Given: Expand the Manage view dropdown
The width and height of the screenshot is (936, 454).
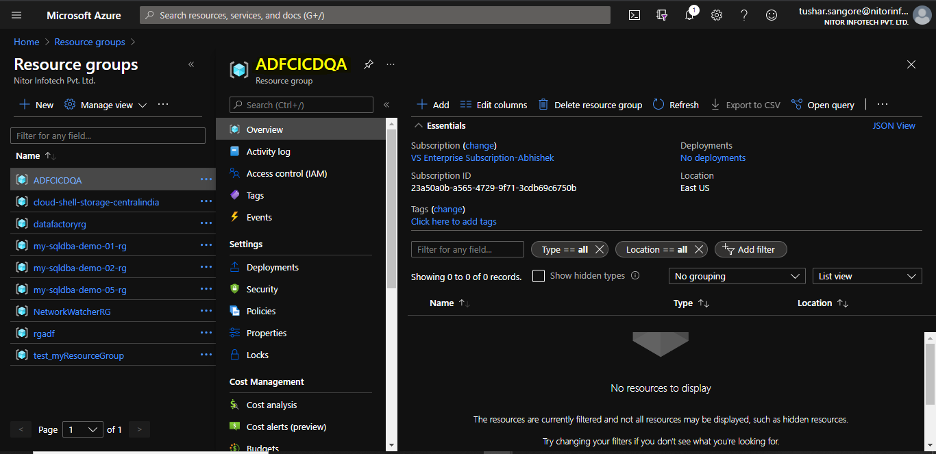Looking at the screenshot, I should (106, 104).
